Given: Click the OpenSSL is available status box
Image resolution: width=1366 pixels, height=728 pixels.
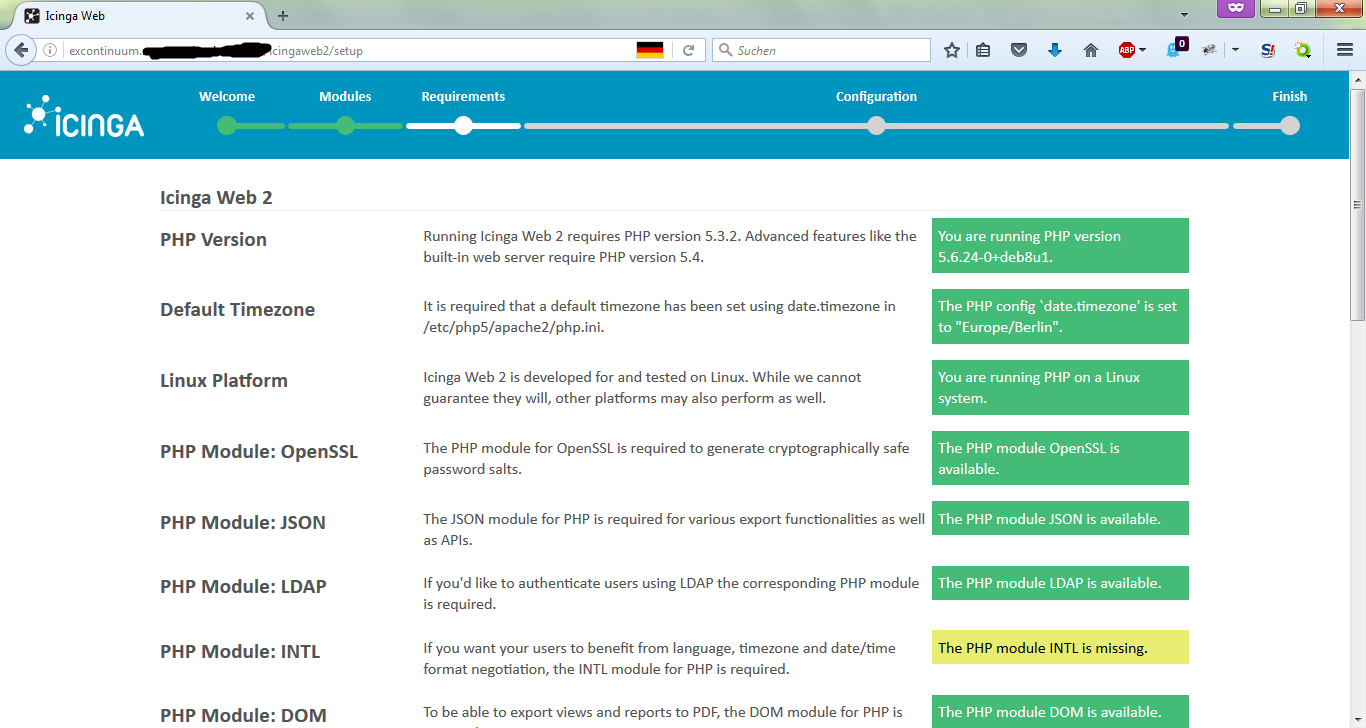Looking at the screenshot, I should click(1060, 458).
